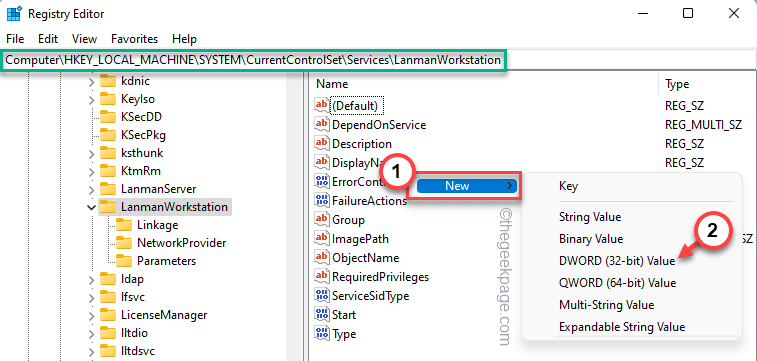Select the lfsvc tree item
This screenshot has width=757, height=361.
133,297
